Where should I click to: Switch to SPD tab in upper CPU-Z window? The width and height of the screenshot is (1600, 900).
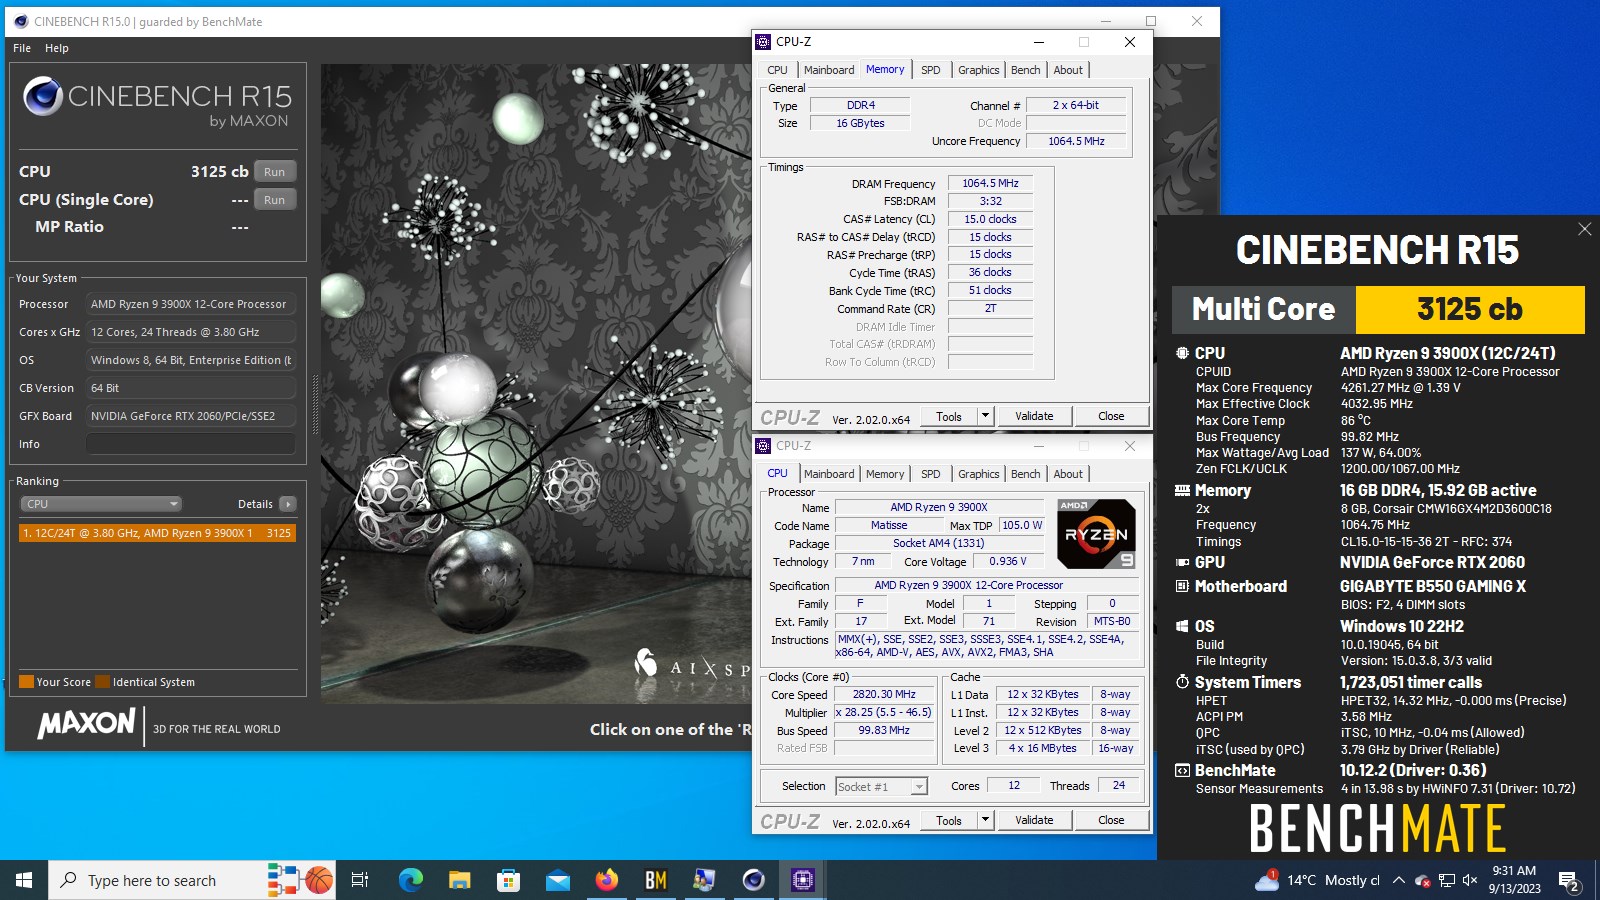(x=930, y=70)
